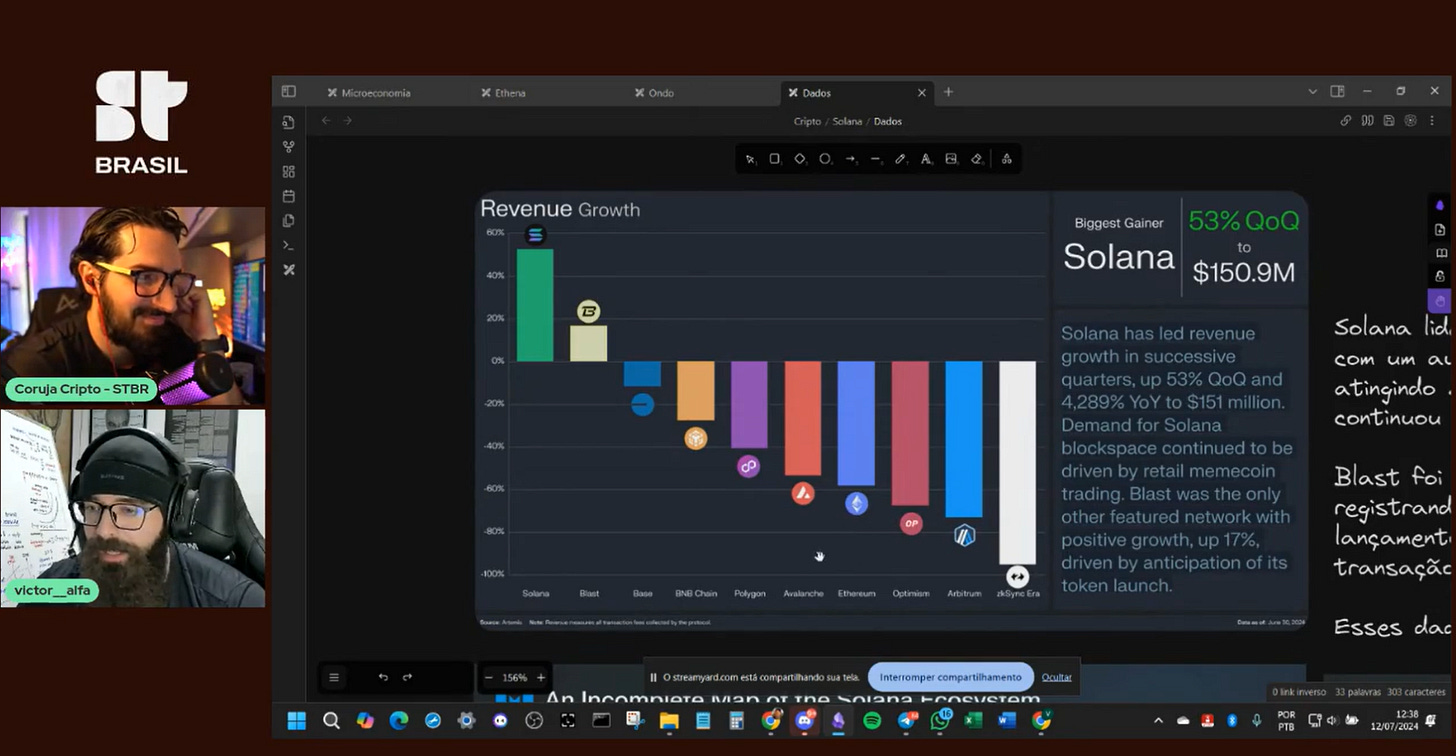The width and height of the screenshot is (1456, 756).
Task: Open Spotify from the taskbar
Action: pyautogui.click(x=872, y=720)
